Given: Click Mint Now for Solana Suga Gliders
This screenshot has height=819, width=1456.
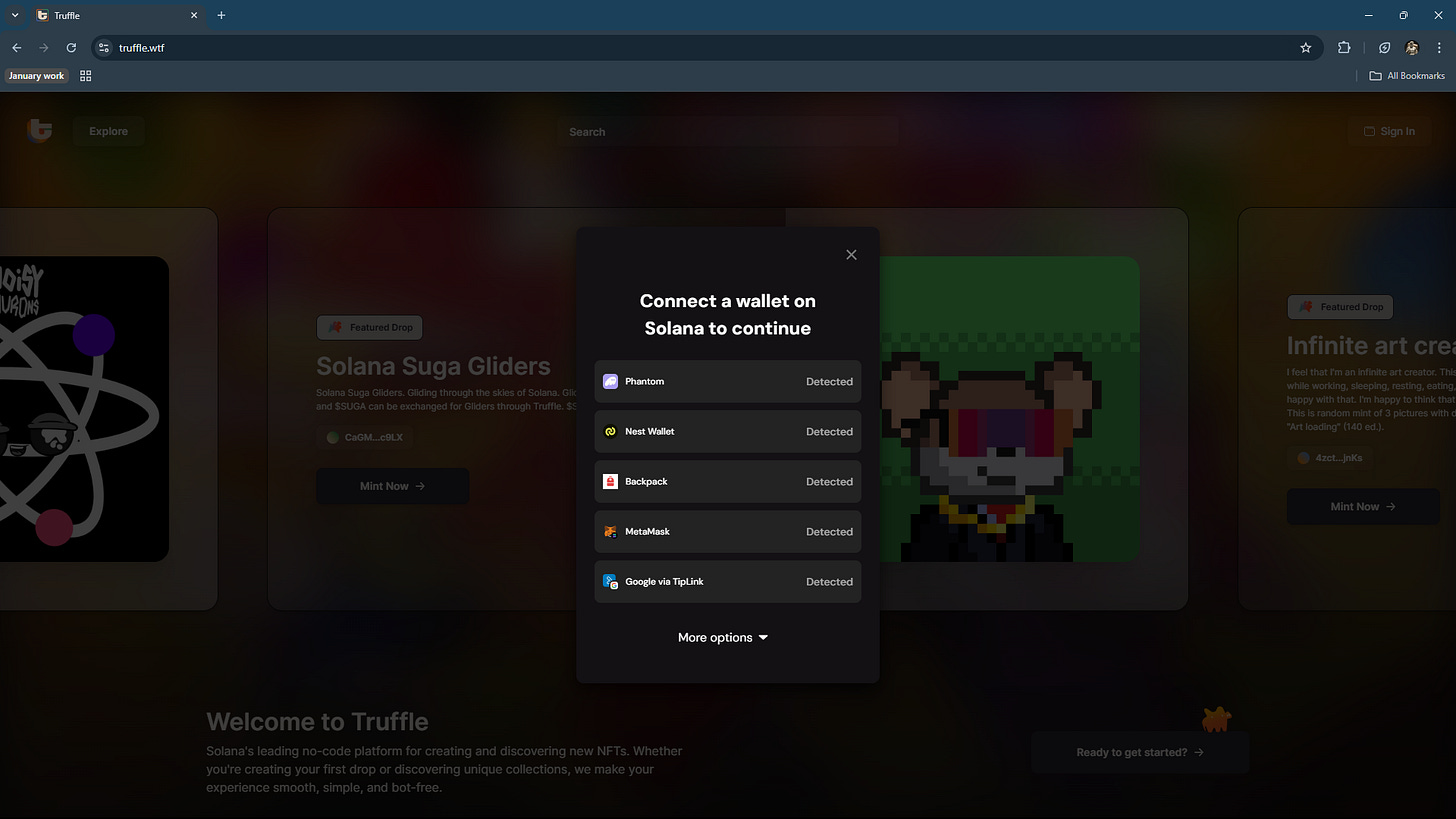Looking at the screenshot, I should [392, 486].
